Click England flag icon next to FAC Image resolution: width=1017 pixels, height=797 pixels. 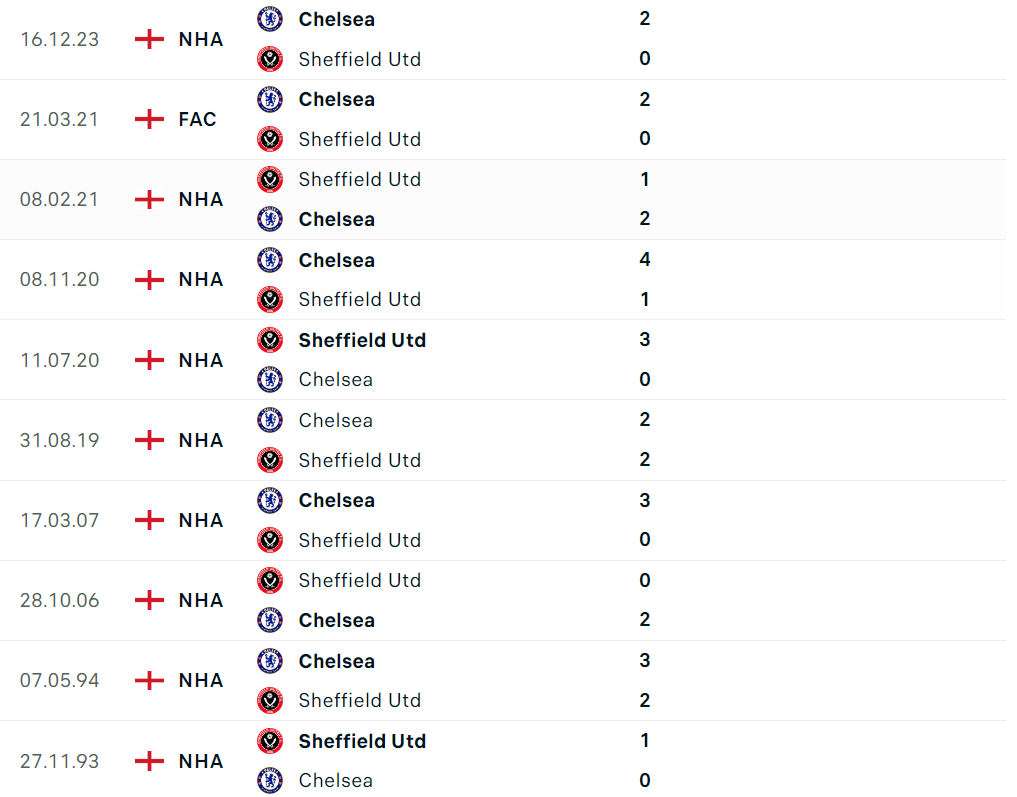(149, 119)
